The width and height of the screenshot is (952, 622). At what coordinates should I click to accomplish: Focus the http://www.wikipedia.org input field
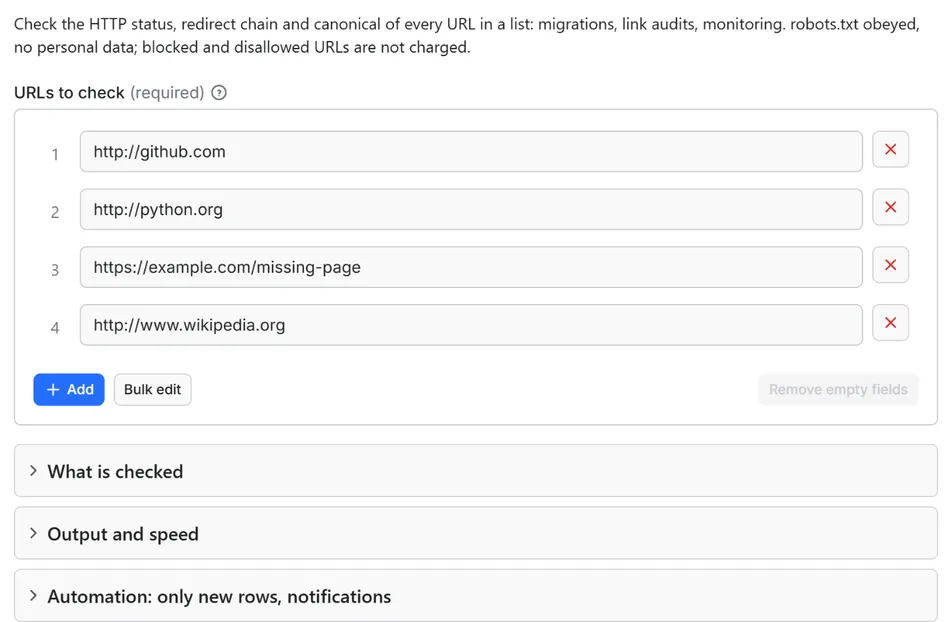pyautogui.click(x=471, y=325)
